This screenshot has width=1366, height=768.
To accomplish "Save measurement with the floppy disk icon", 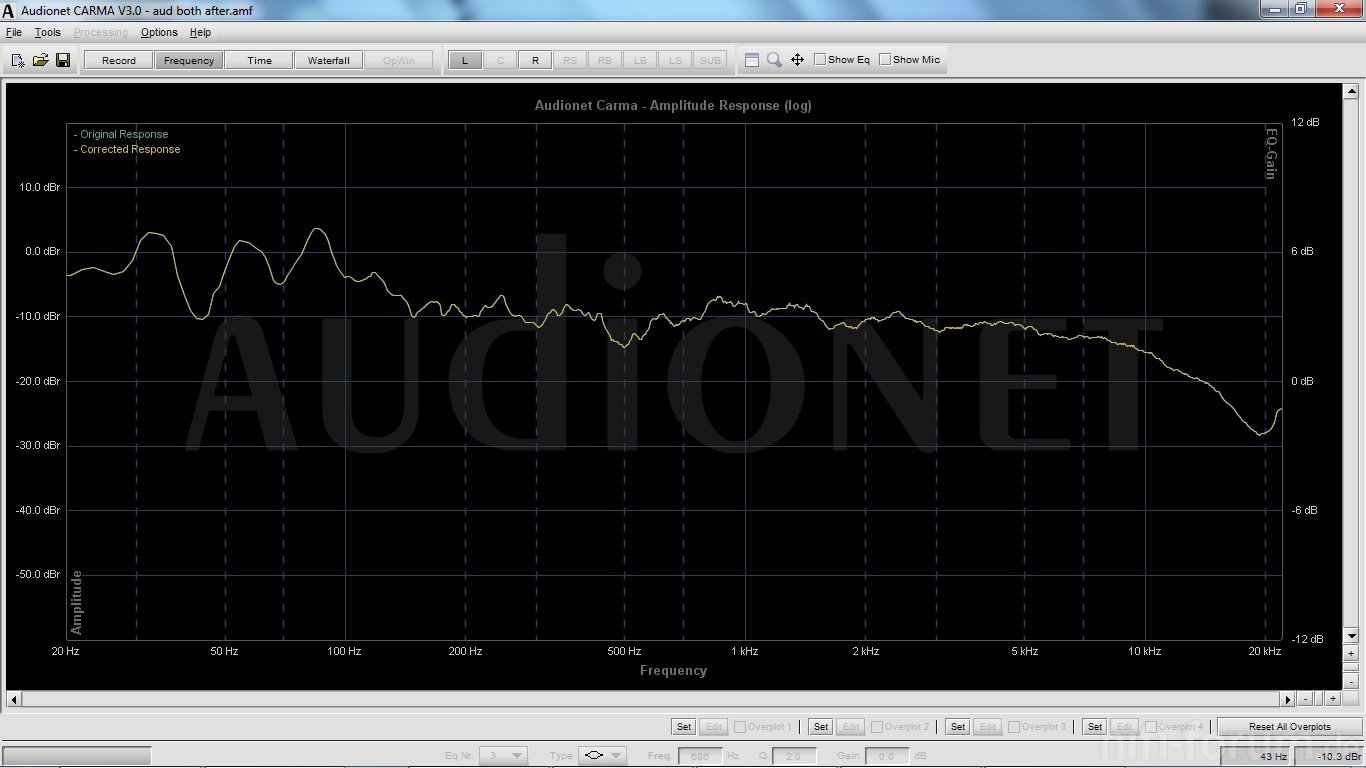I will 63,60.
